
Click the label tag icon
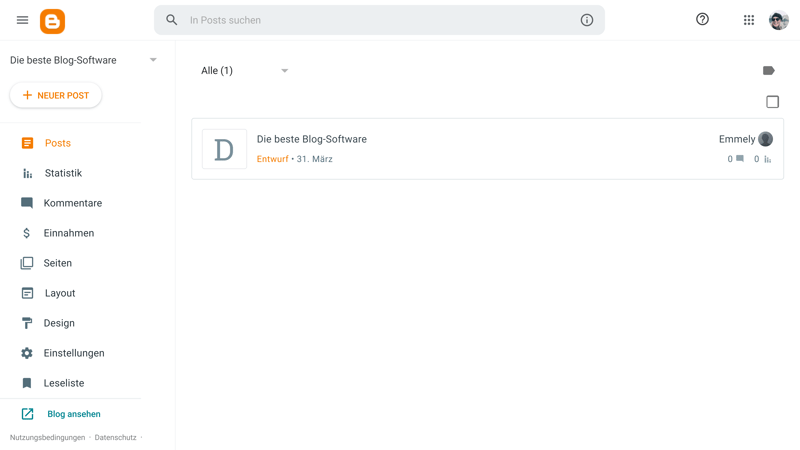coord(768,70)
